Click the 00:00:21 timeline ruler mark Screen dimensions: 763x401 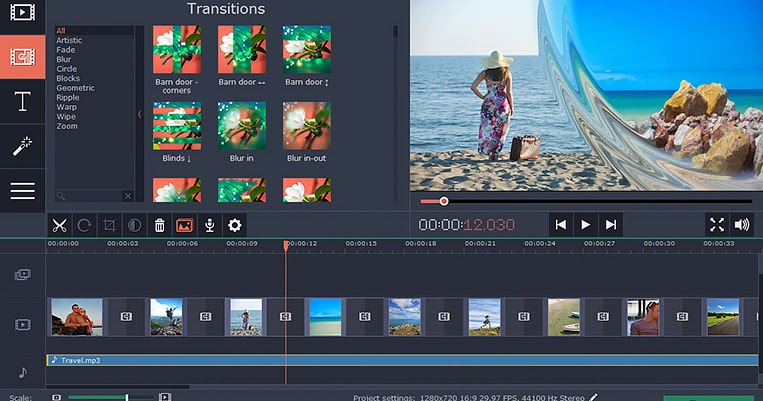tap(480, 243)
